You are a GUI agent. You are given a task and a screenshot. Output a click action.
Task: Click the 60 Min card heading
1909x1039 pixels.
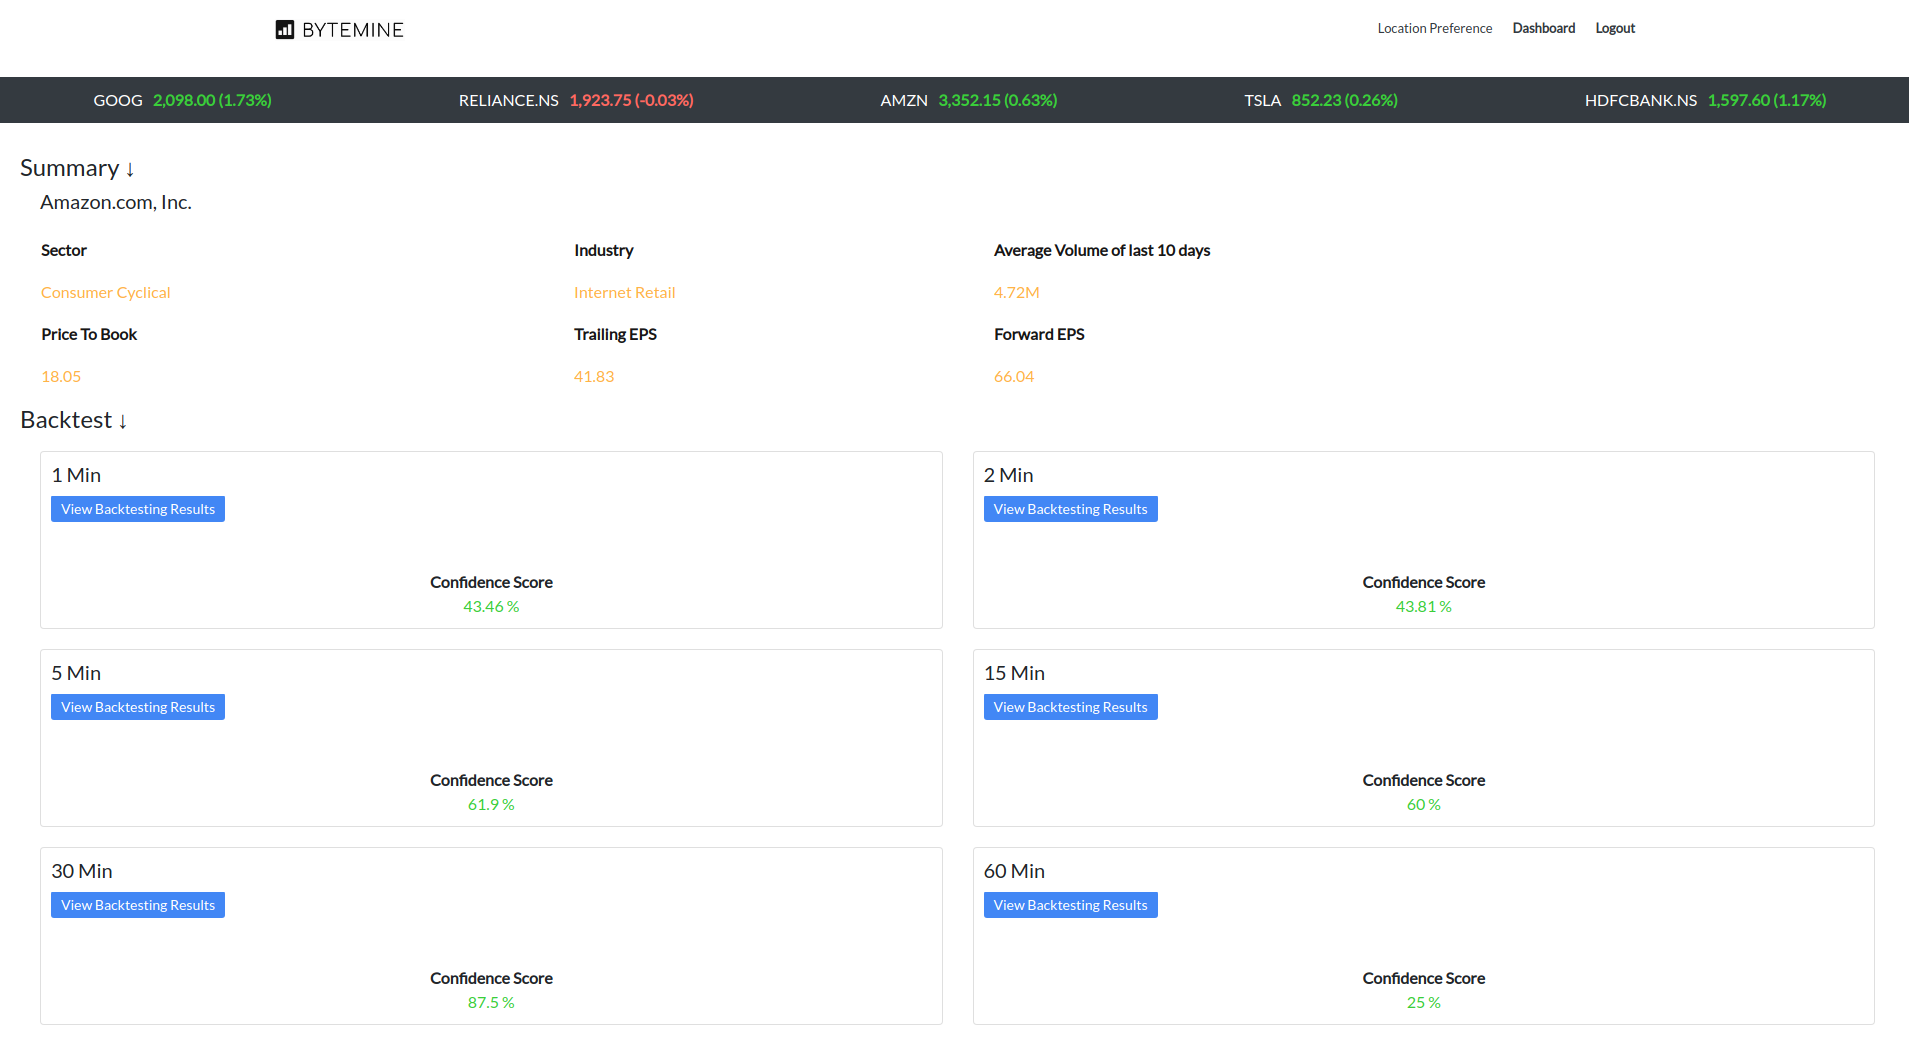(1014, 871)
